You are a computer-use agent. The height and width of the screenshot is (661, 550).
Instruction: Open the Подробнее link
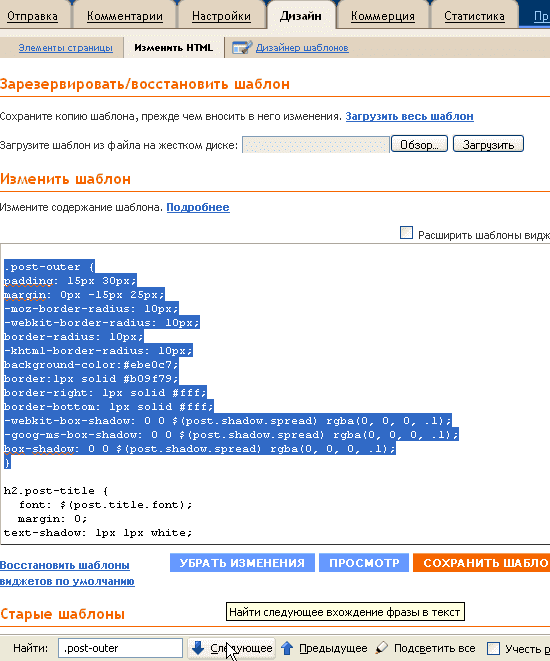[198, 207]
